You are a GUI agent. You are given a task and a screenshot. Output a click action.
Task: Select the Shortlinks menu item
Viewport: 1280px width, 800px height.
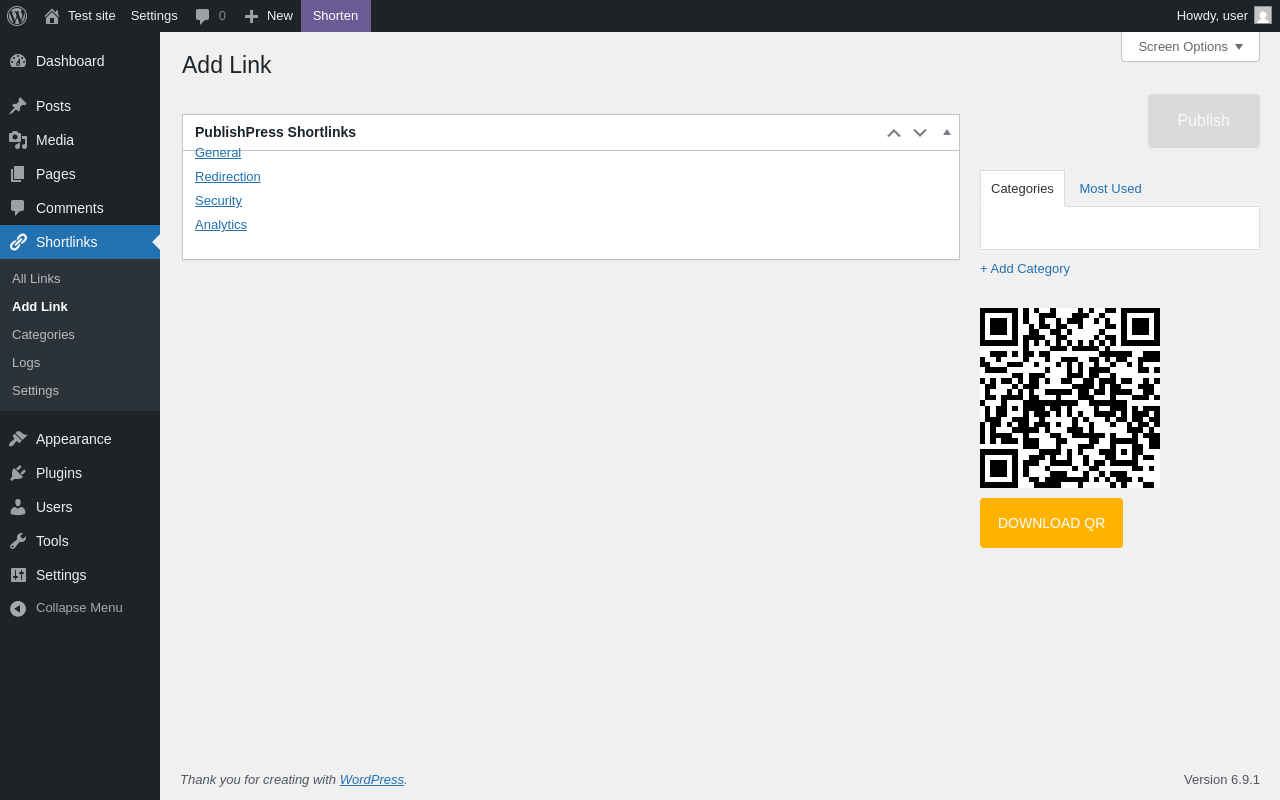pyautogui.click(x=80, y=242)
